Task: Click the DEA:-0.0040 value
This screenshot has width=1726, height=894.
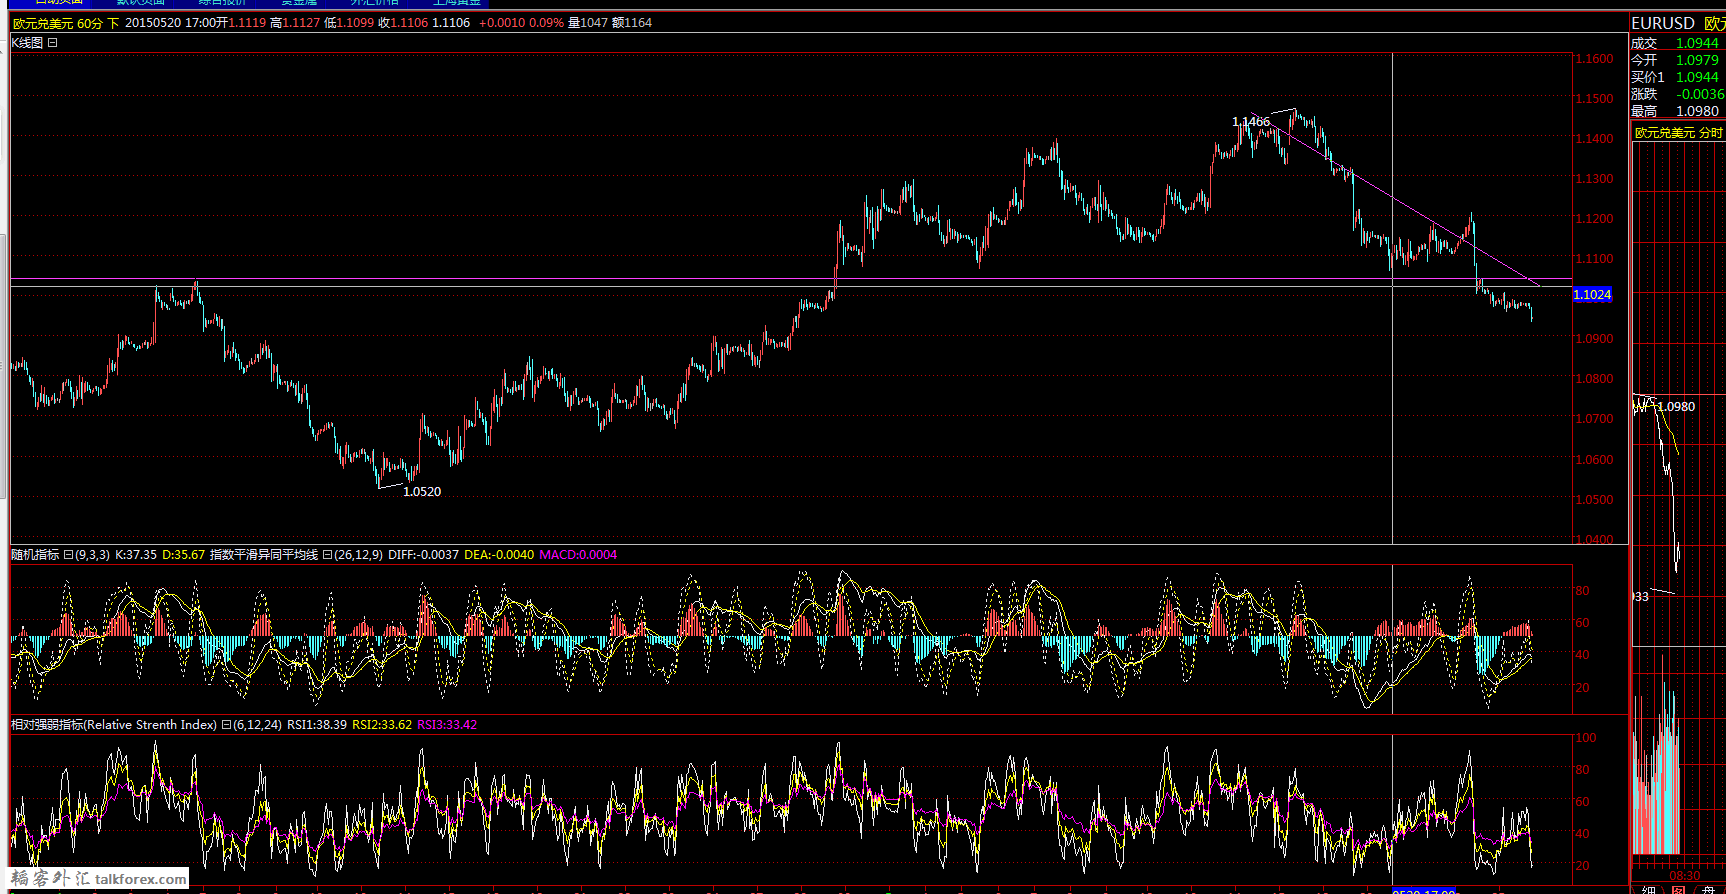Action: coord(499,555)
